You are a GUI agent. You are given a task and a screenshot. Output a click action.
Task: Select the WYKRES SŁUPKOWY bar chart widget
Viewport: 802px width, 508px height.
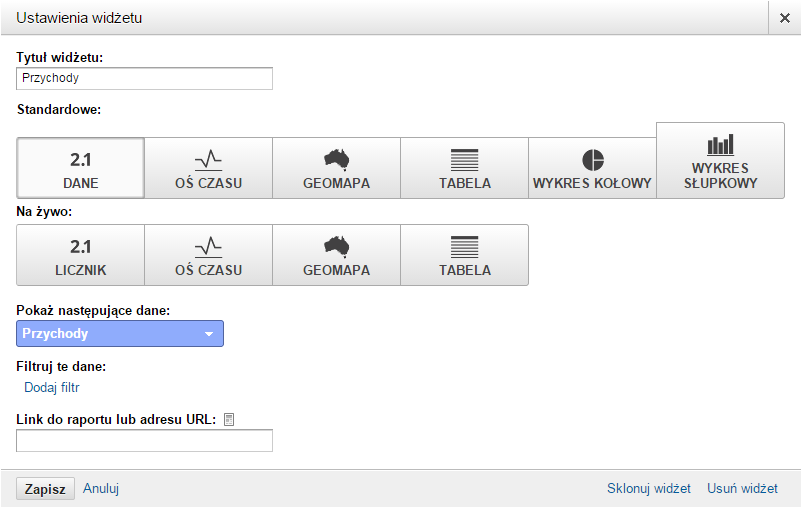720,161
